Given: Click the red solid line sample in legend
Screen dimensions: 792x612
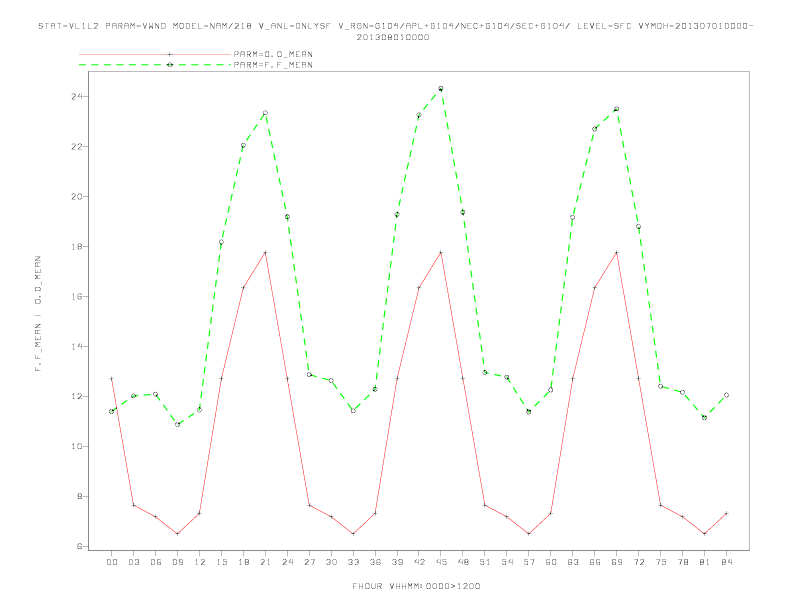Looking at the screenshot, I should pos(155,54).
